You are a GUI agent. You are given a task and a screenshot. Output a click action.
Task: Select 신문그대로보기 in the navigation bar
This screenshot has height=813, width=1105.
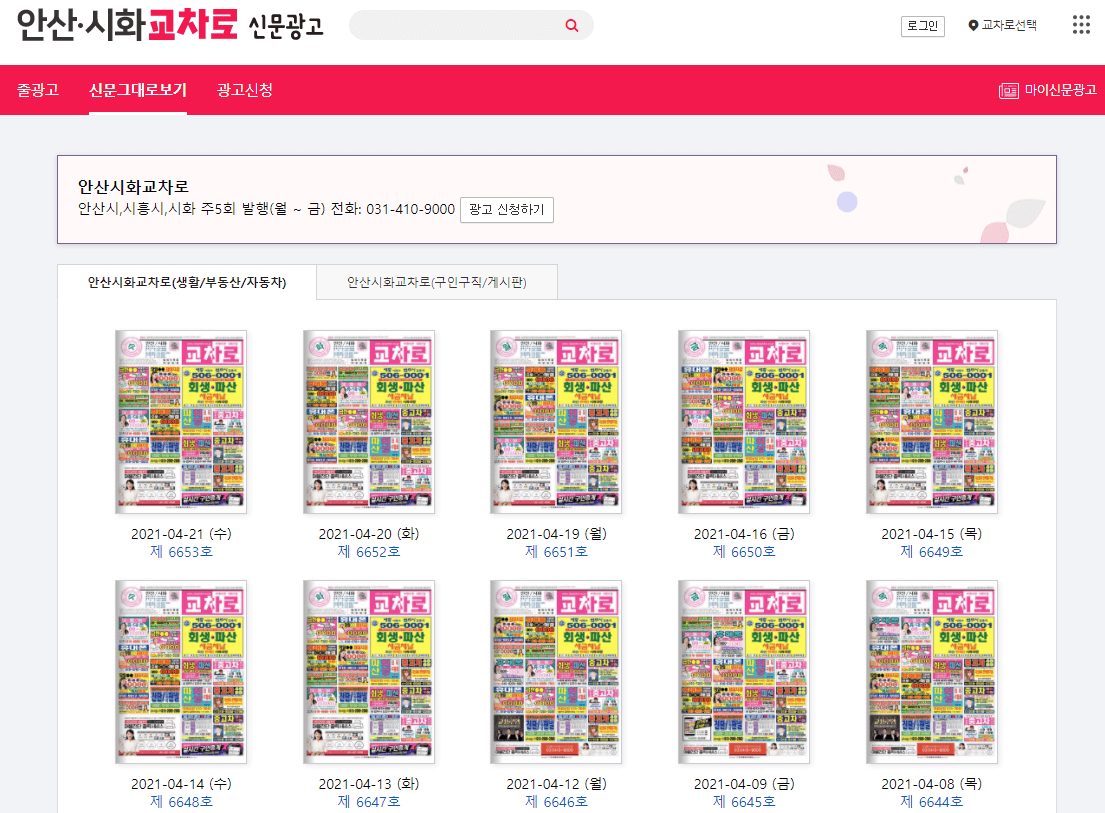138,89
